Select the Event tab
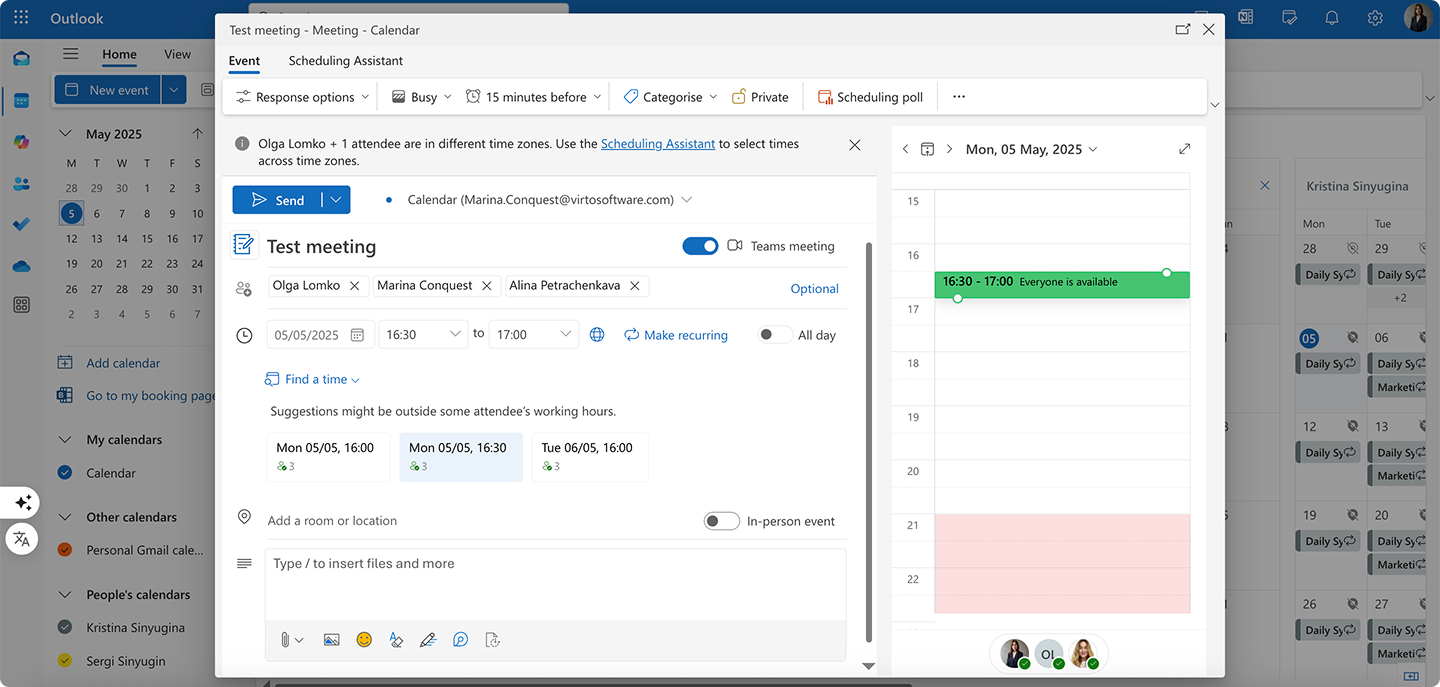This screenshot has height=687, width=1440. pyautogui.click(x=244, y=61)
